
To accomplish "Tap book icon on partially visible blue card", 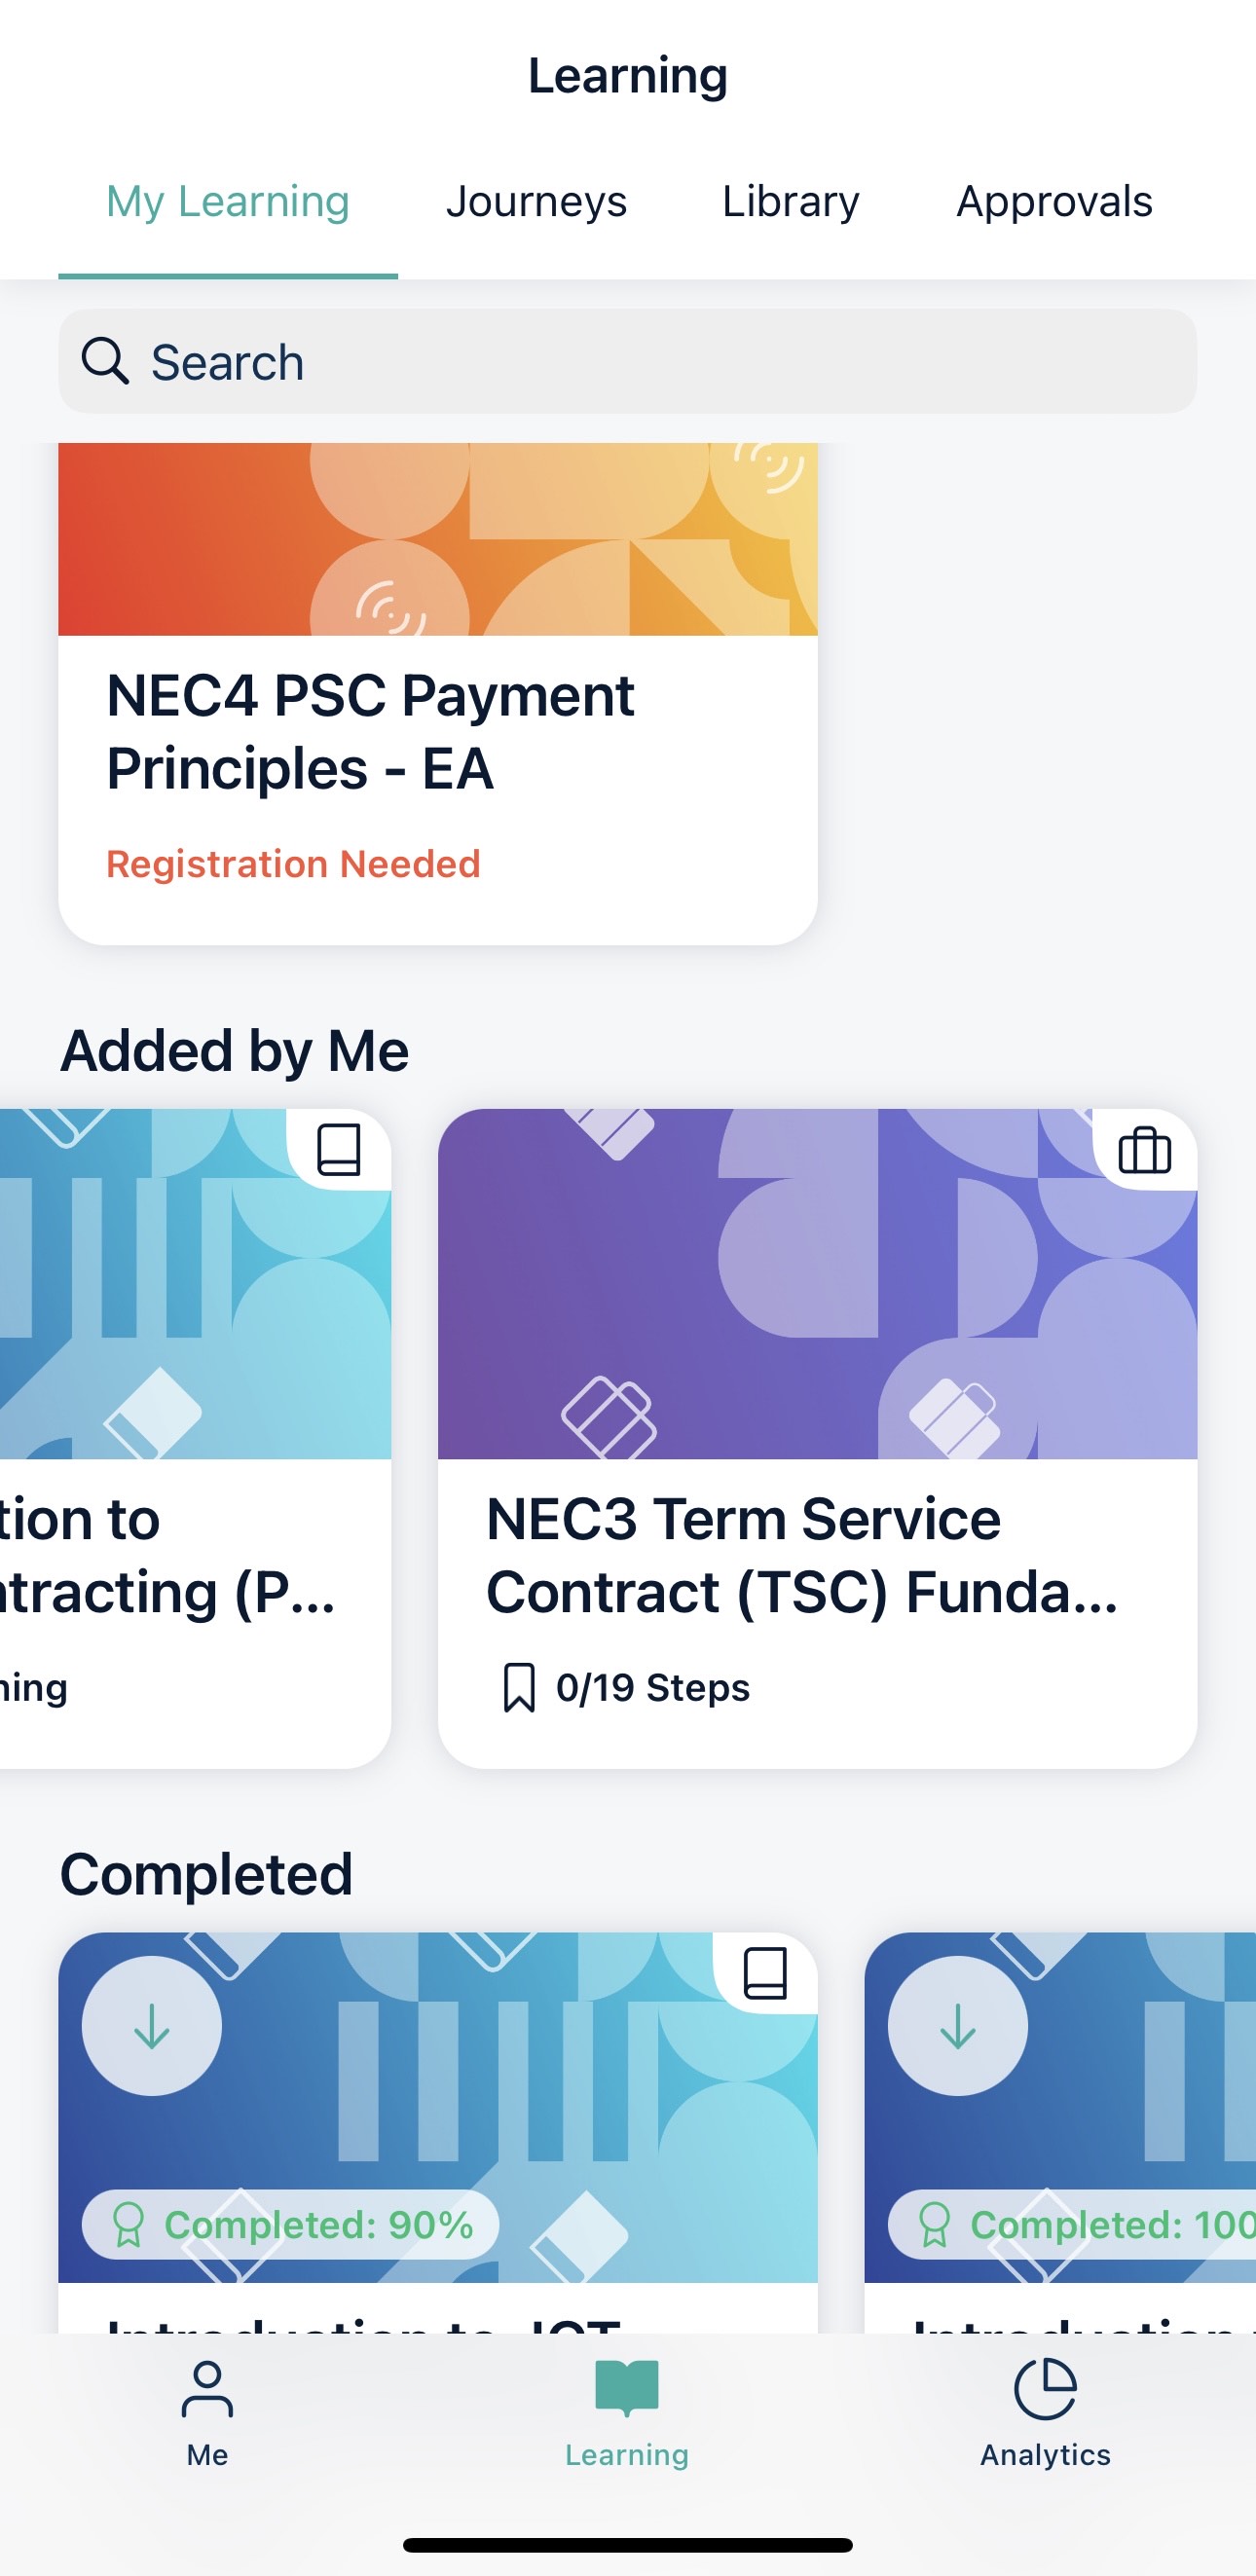I will point(339,1150).
